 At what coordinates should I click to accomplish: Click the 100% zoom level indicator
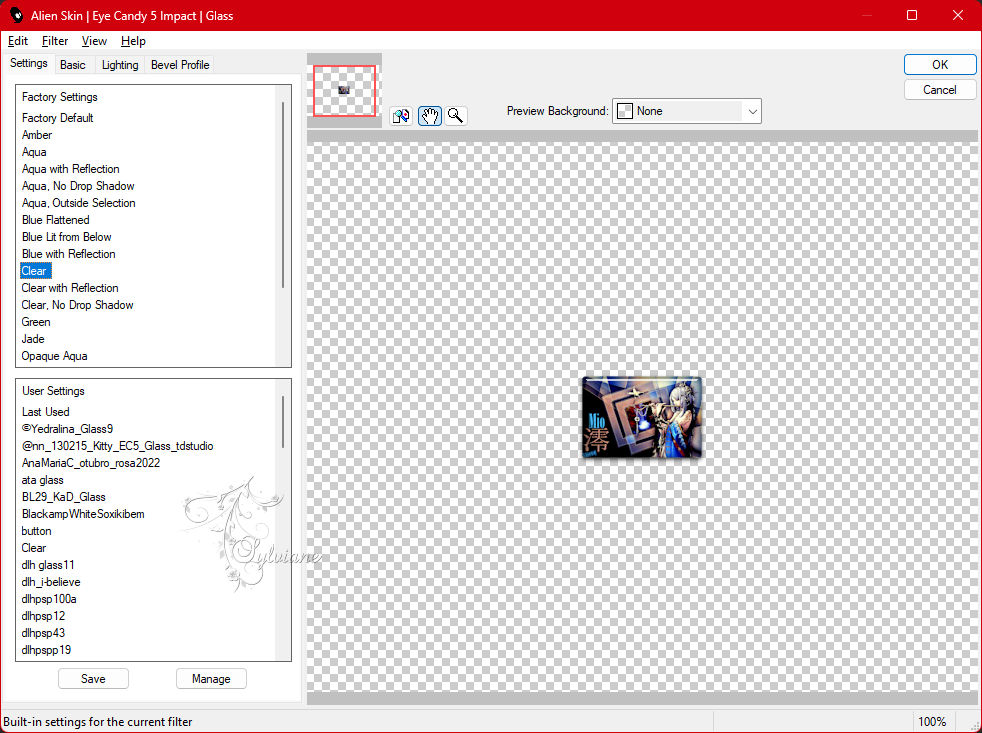932,721
